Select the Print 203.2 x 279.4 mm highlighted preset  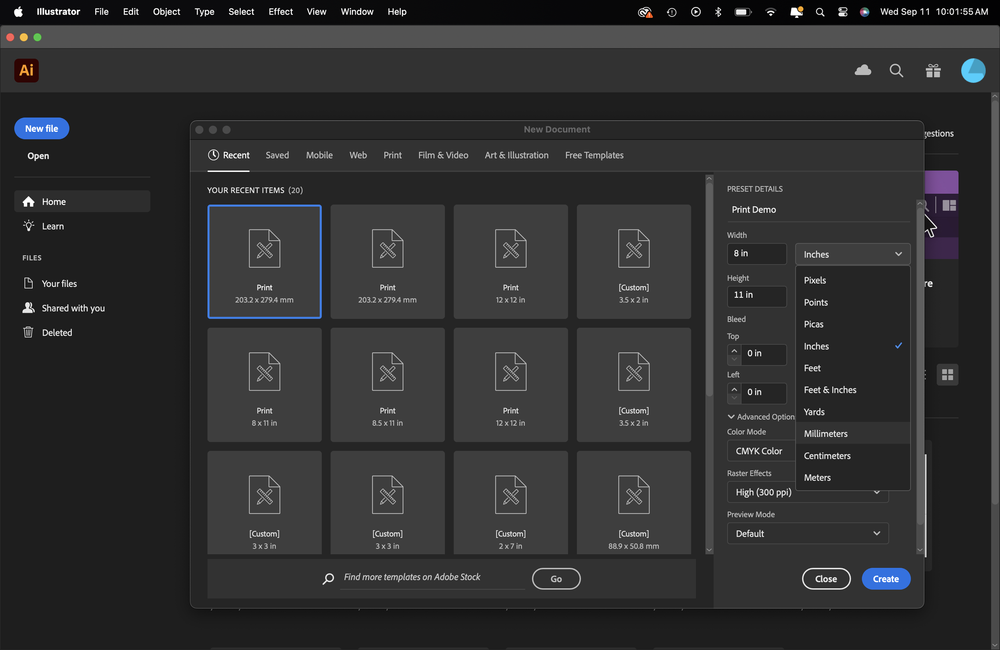click(x=264, y=262)
